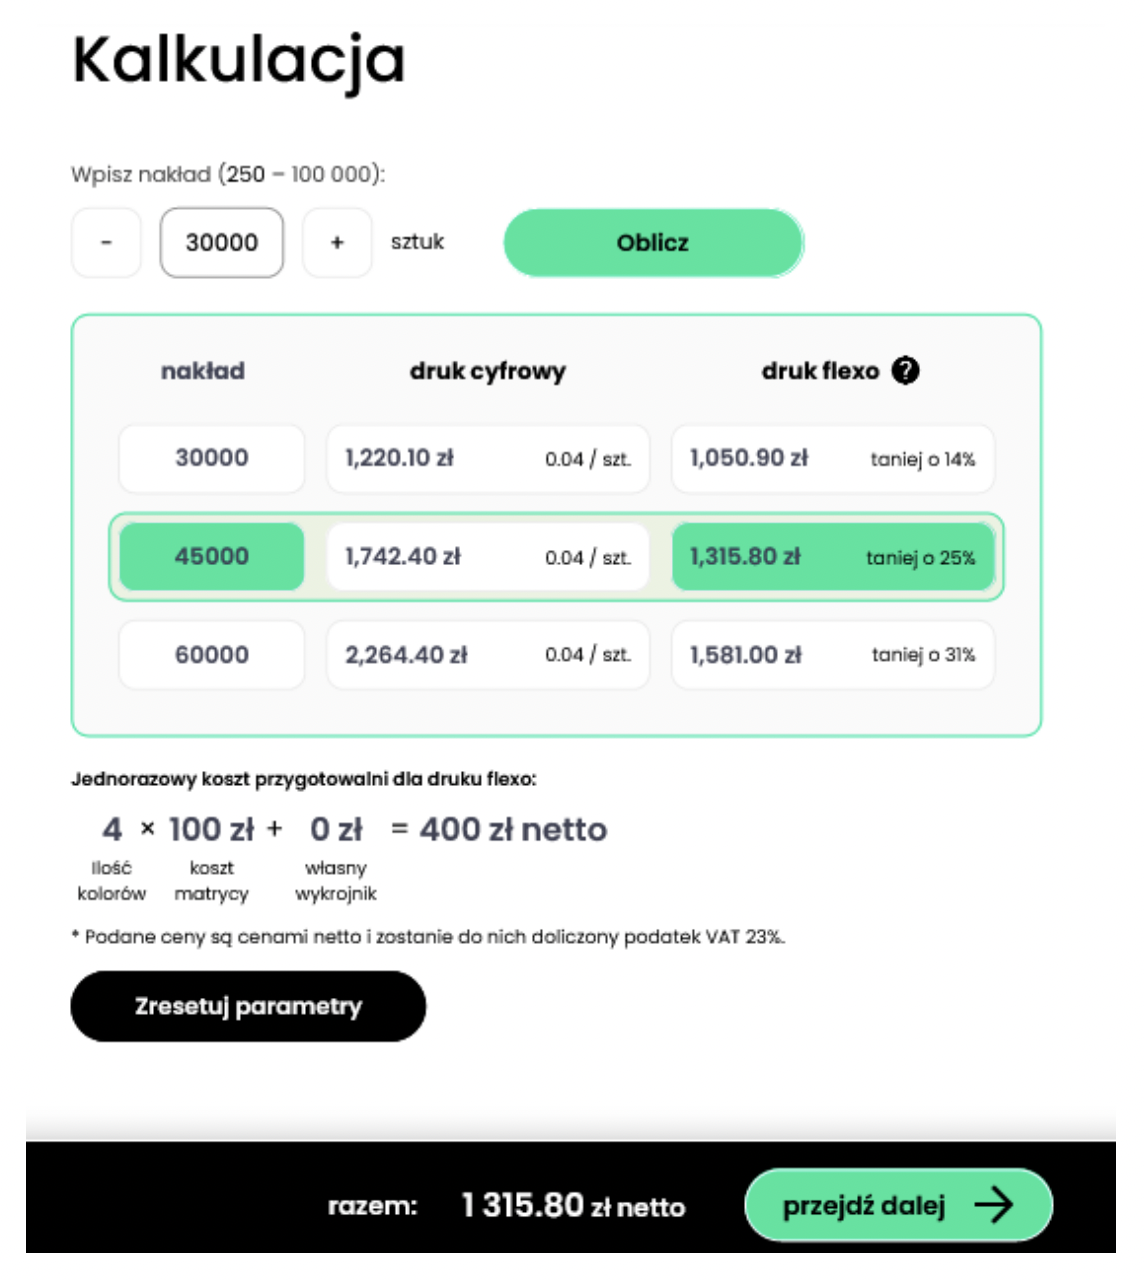Screen dimensions: 1144x1280
Task: Click the razem total amount 1 315.80 zł
Action: 573,1206
